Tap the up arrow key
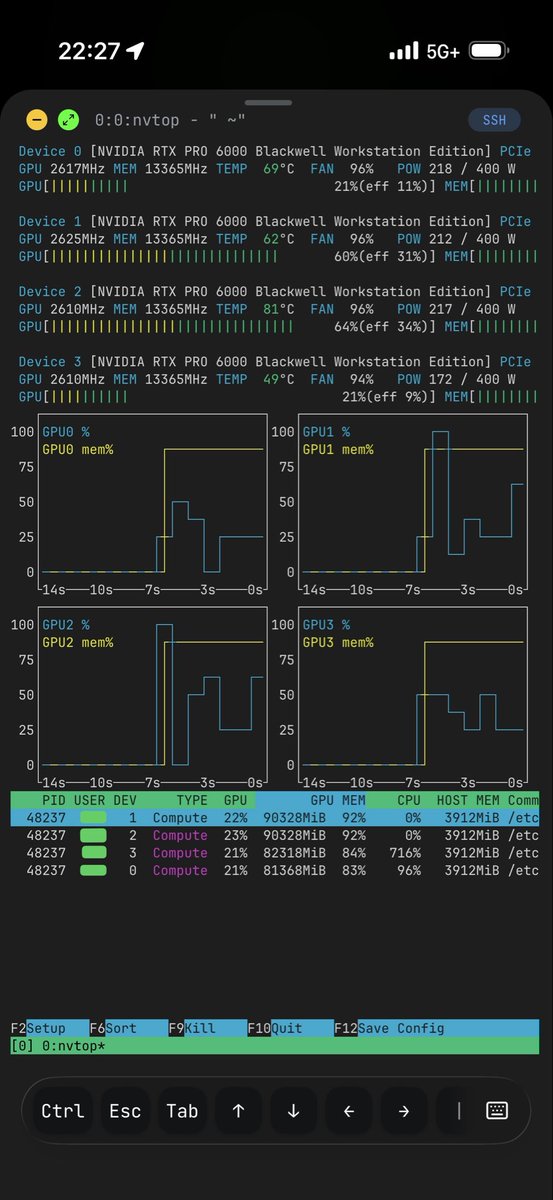This screenshot has height=1200, width=553. pyautogui.click(x=238, y=1111)
